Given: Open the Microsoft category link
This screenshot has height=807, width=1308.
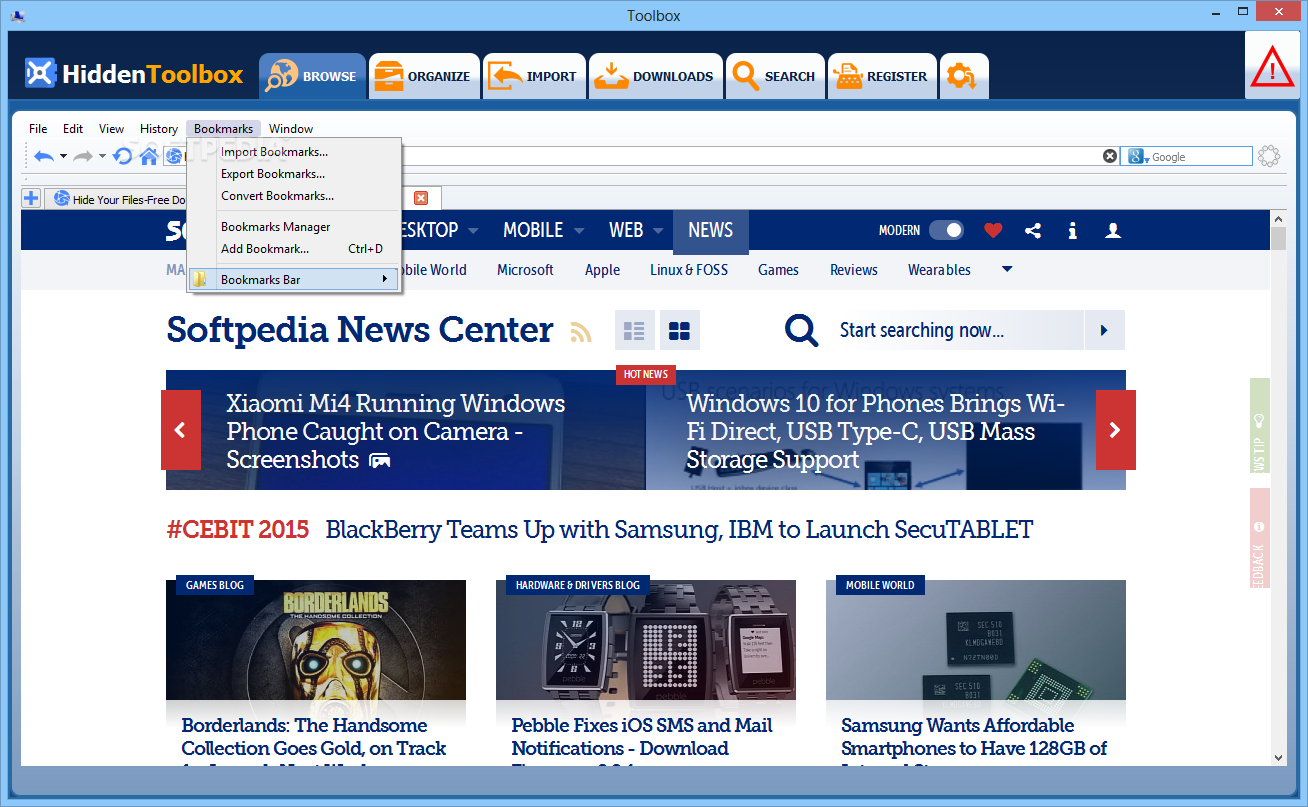Looking at the screenshot, I should click(525, 270).
